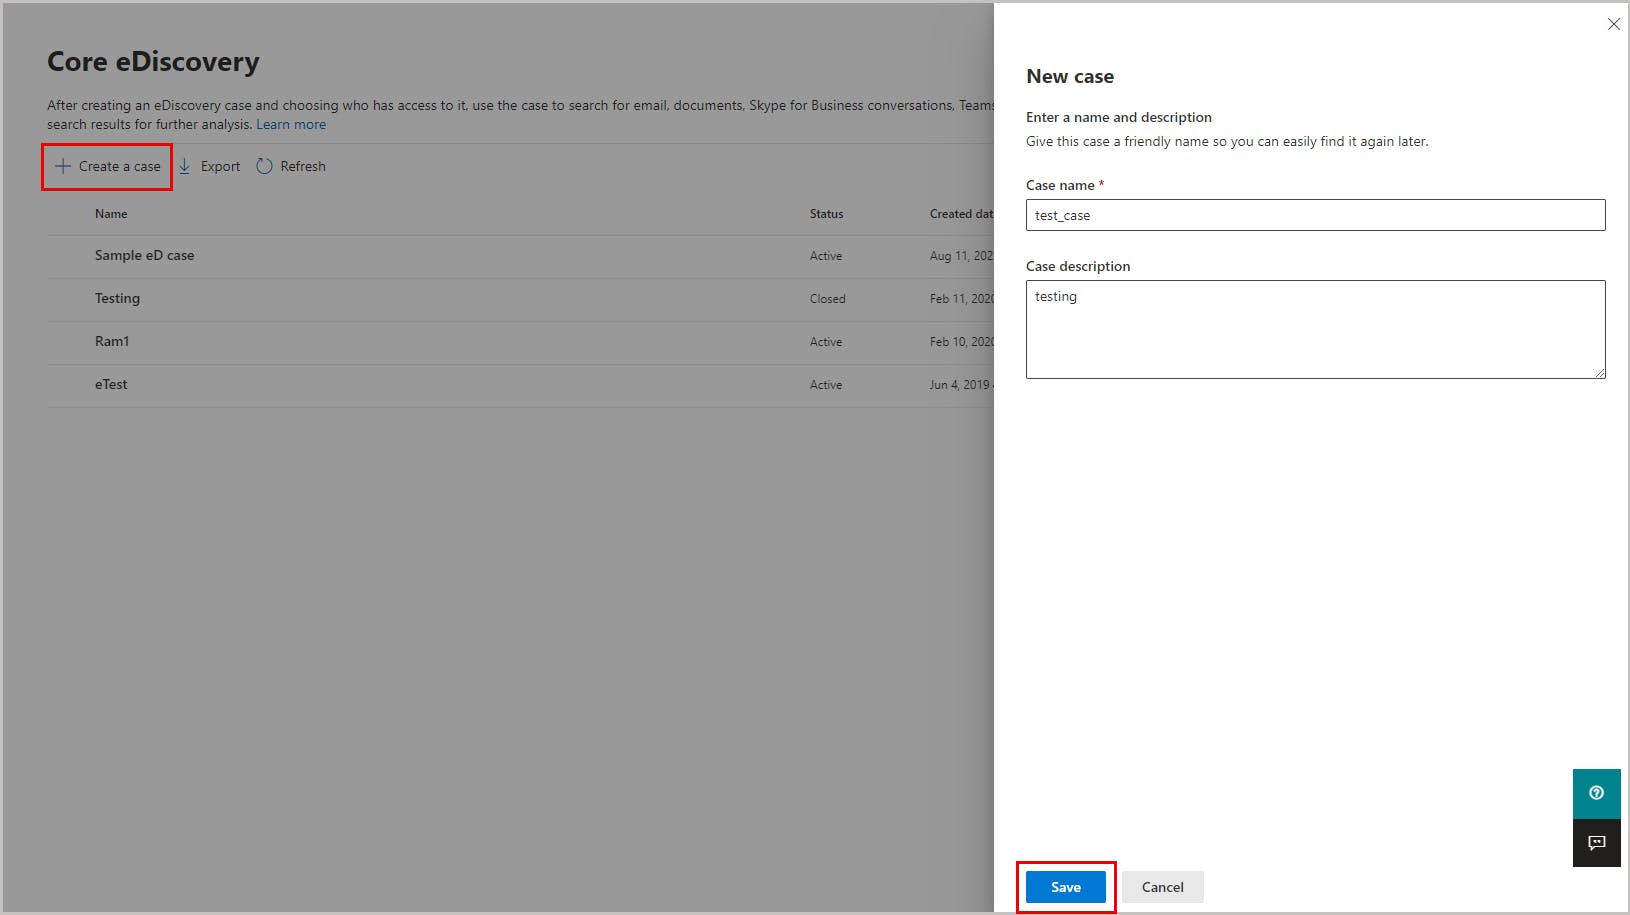Viewport: 1630px width, 915px height.
Task: Click the Refresh circular arrow icon
Action: coord(264,166)
